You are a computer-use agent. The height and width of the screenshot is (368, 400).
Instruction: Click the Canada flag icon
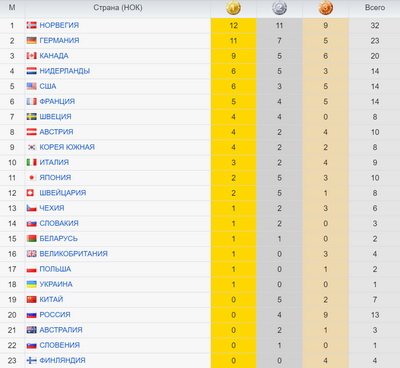(x=31, y=56)
